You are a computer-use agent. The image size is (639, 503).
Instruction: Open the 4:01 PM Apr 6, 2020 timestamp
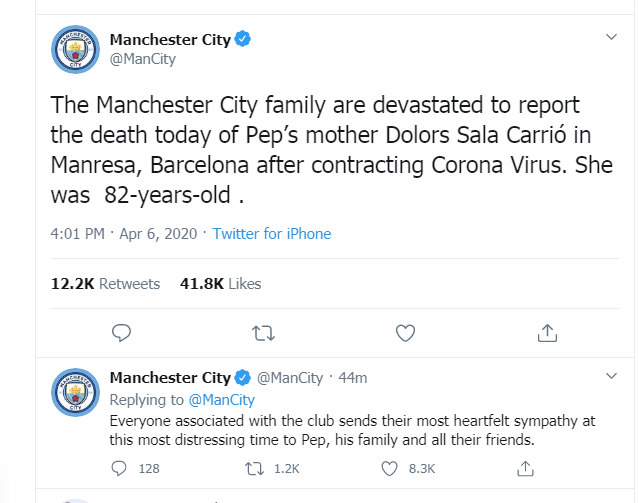(124, 234)
